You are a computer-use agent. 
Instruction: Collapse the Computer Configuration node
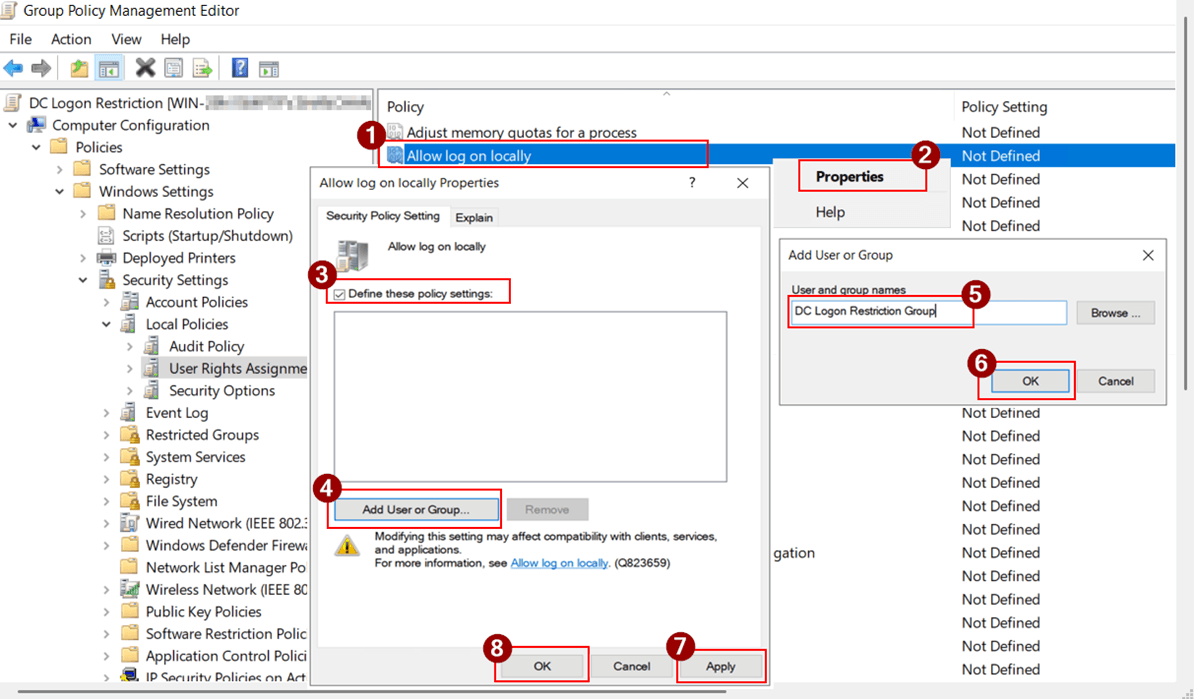pos(13,125)
